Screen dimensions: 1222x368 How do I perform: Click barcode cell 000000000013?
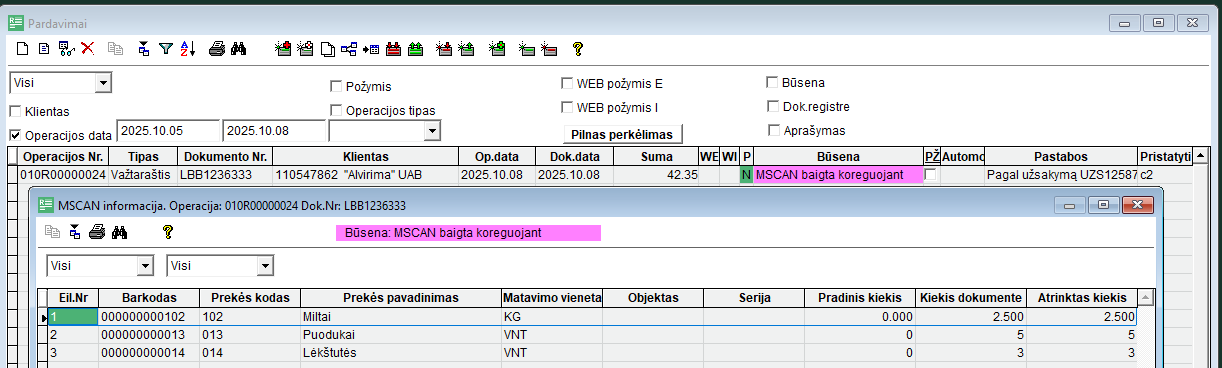pos(149,334)
